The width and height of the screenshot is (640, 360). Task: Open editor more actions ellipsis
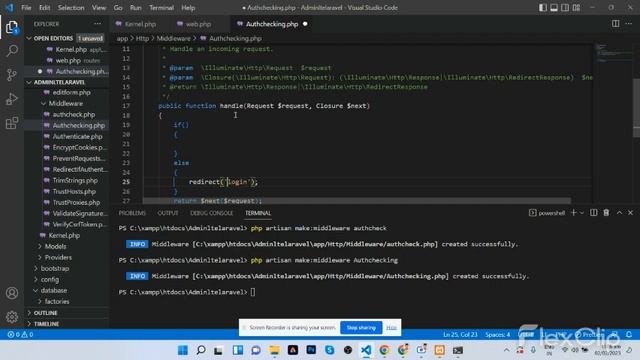coord(629,24)
